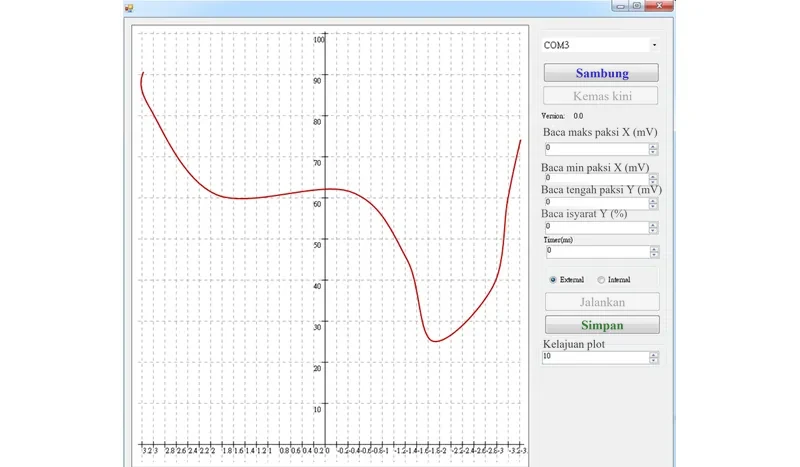Focus the Baca min paksi X field
The height and width of the screenshot is (467, 800).
pyautogui.click(x=596, y=178)
